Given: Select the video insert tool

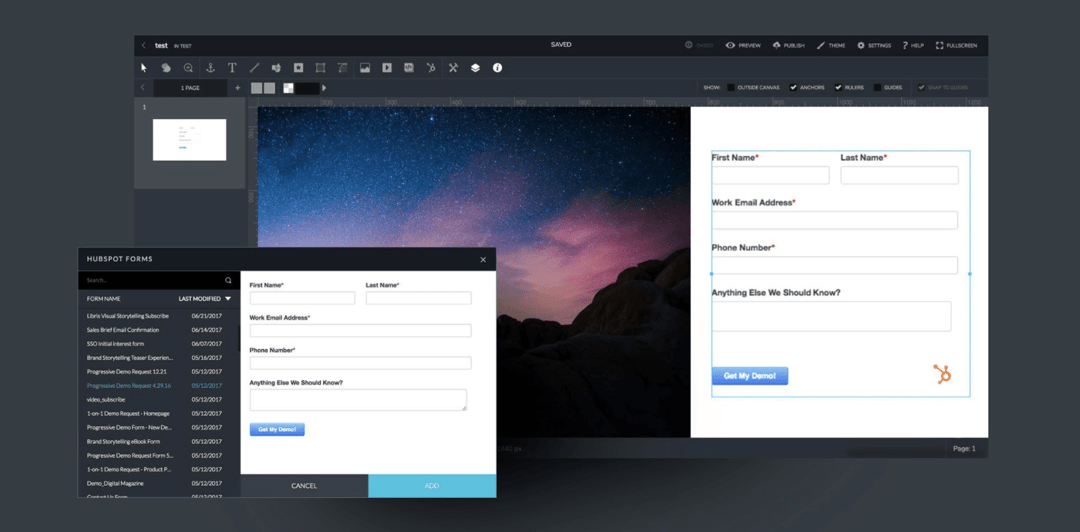Looking at the screenshot, I should (387, 68).
